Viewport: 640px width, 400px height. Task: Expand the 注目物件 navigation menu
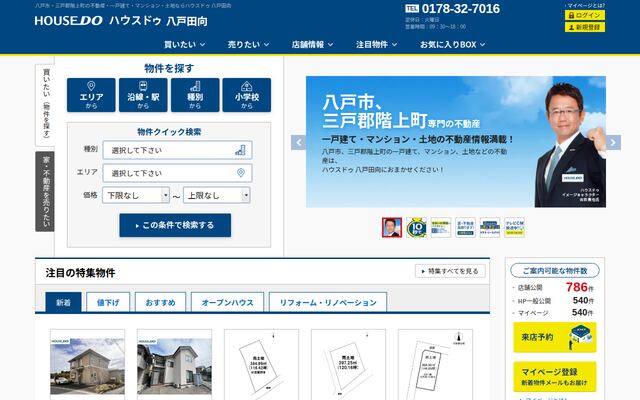click(376, 44)
